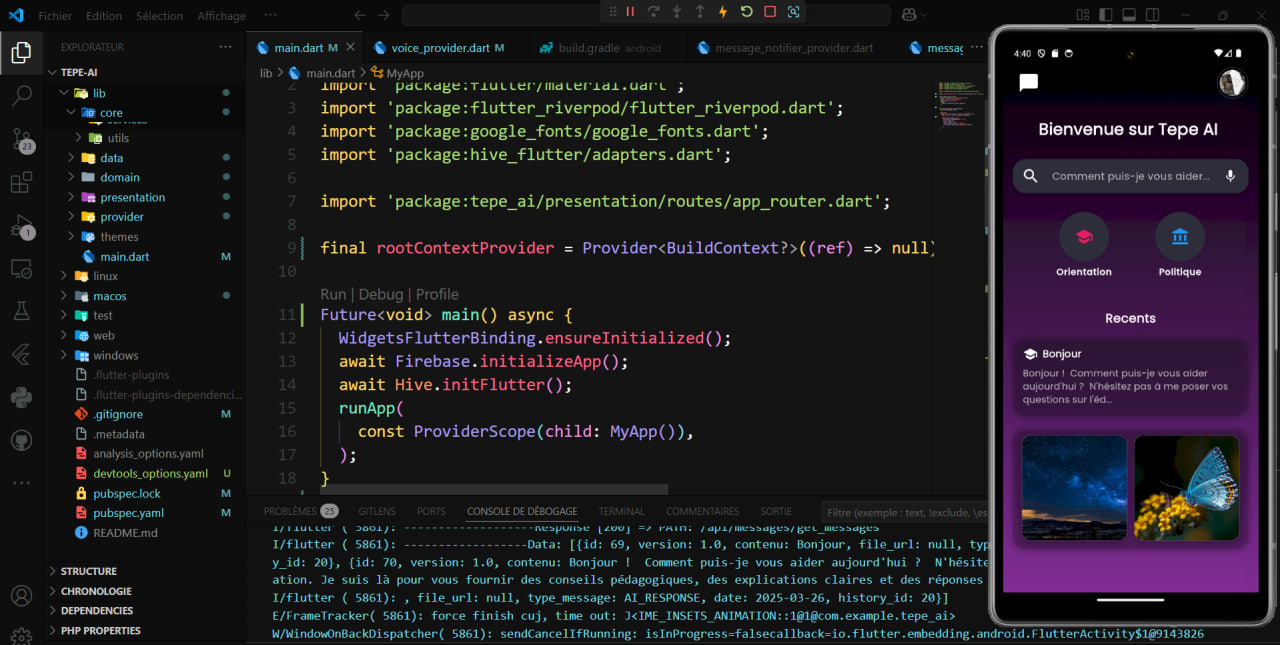This screenshot has width=1280, height=645.
Task: Restart the debug session green icon
Action: 746,12
